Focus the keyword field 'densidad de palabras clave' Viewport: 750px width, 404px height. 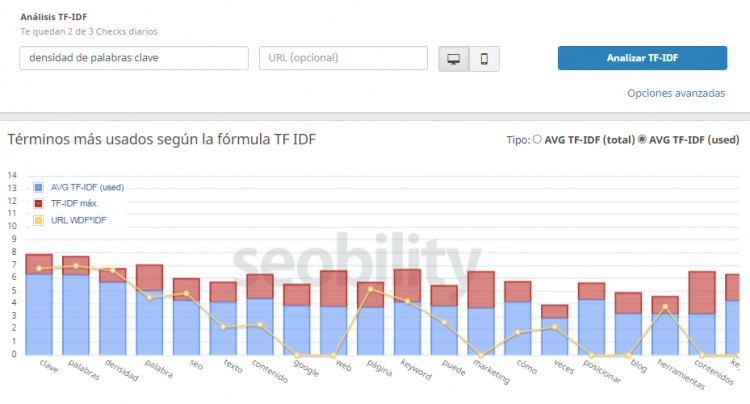click(x=134, y=58)
